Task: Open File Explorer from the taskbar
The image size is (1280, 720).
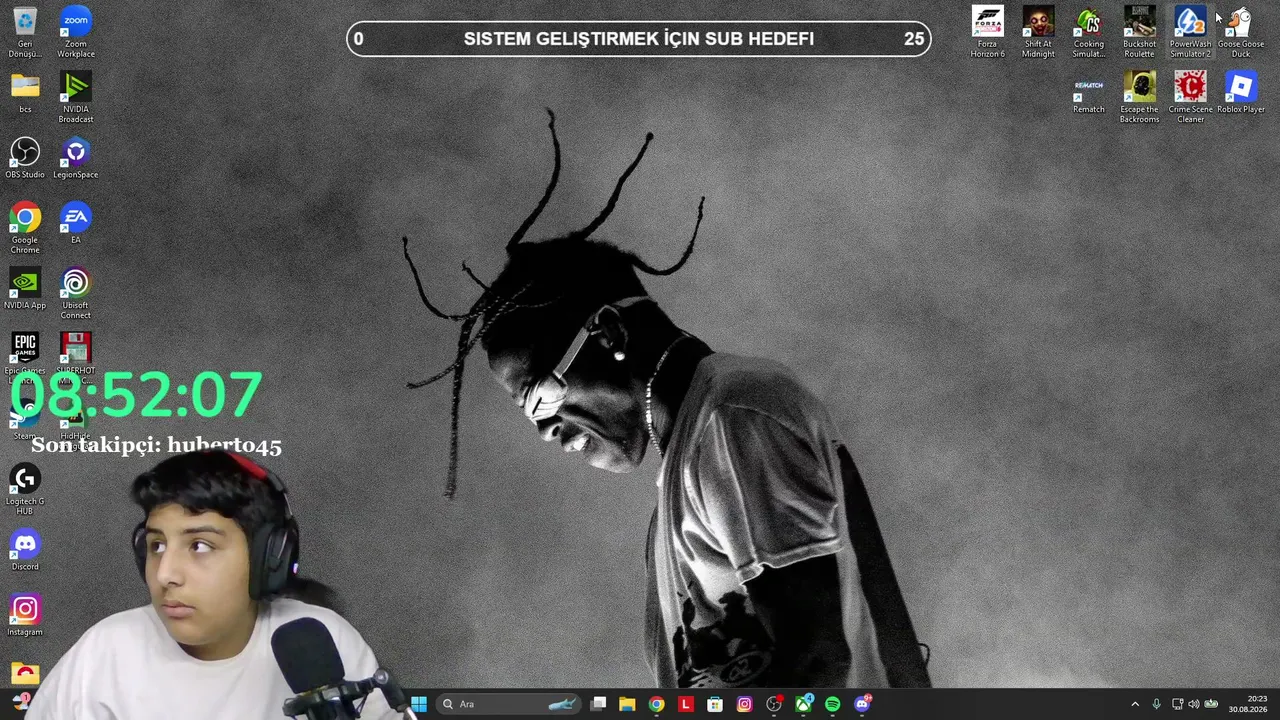Action: point(627,704)
